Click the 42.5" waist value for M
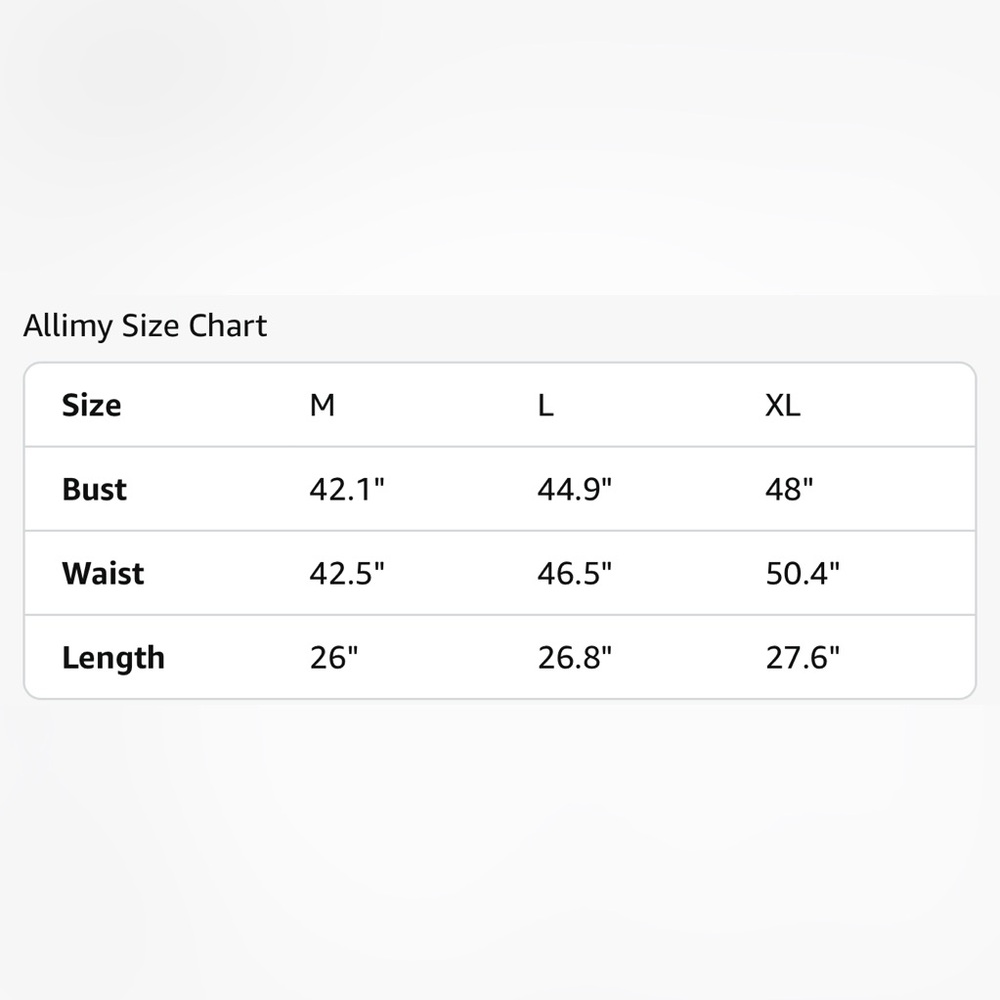This screenshot has width=1000, height=1000. point(347,573)
